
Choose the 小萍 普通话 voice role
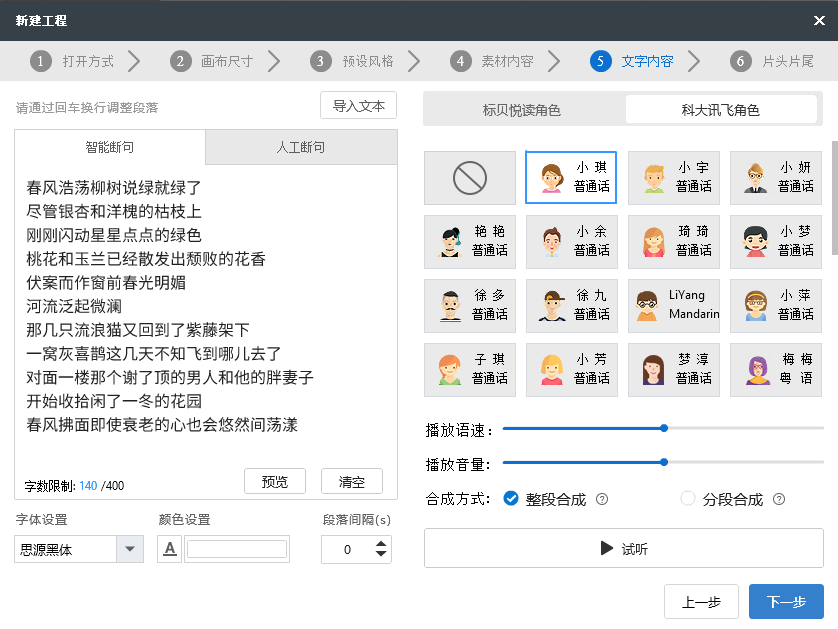(775, 306)
